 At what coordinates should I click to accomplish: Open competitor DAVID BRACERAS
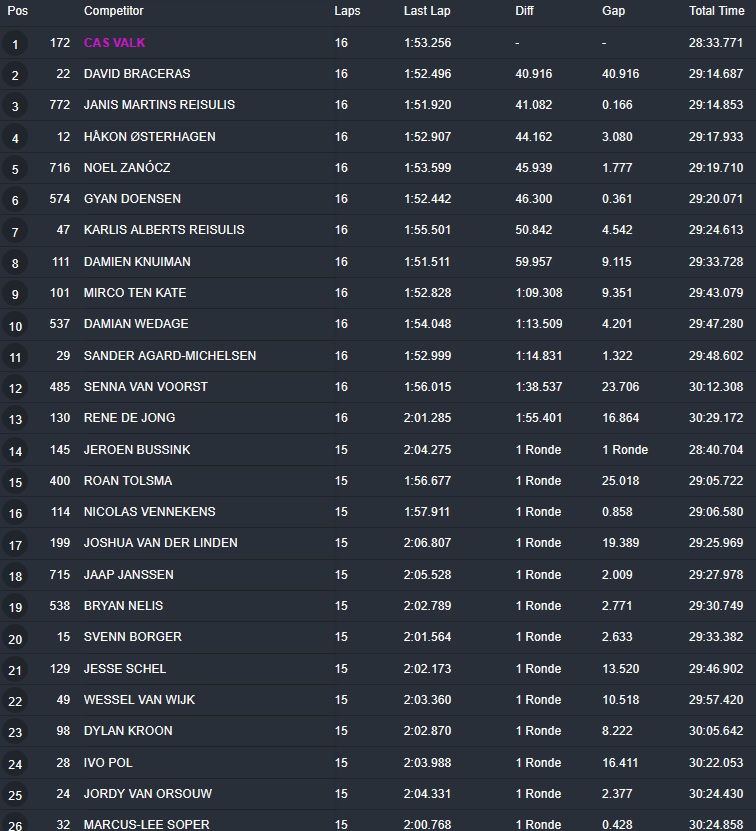[137, 74]
